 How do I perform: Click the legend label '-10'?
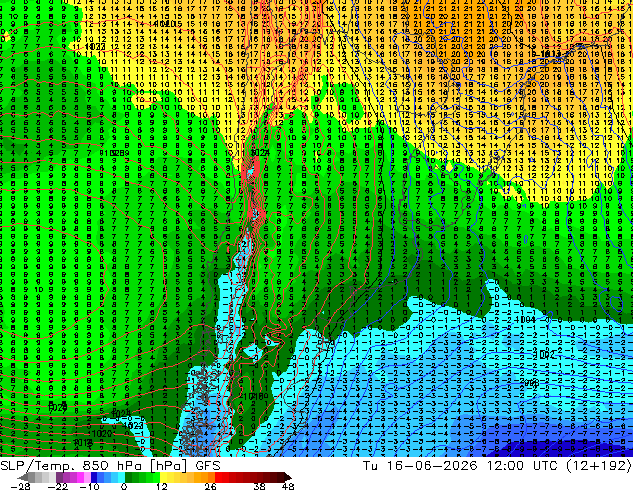pos(89,486)
